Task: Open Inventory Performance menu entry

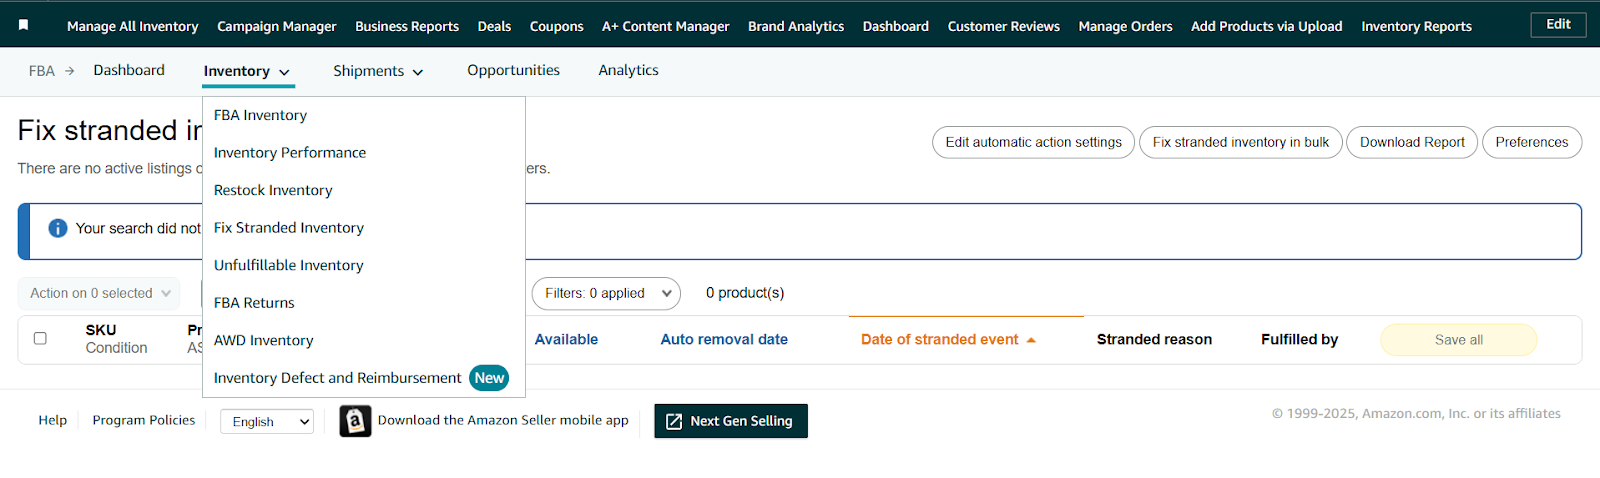Action: pos(290,152)
